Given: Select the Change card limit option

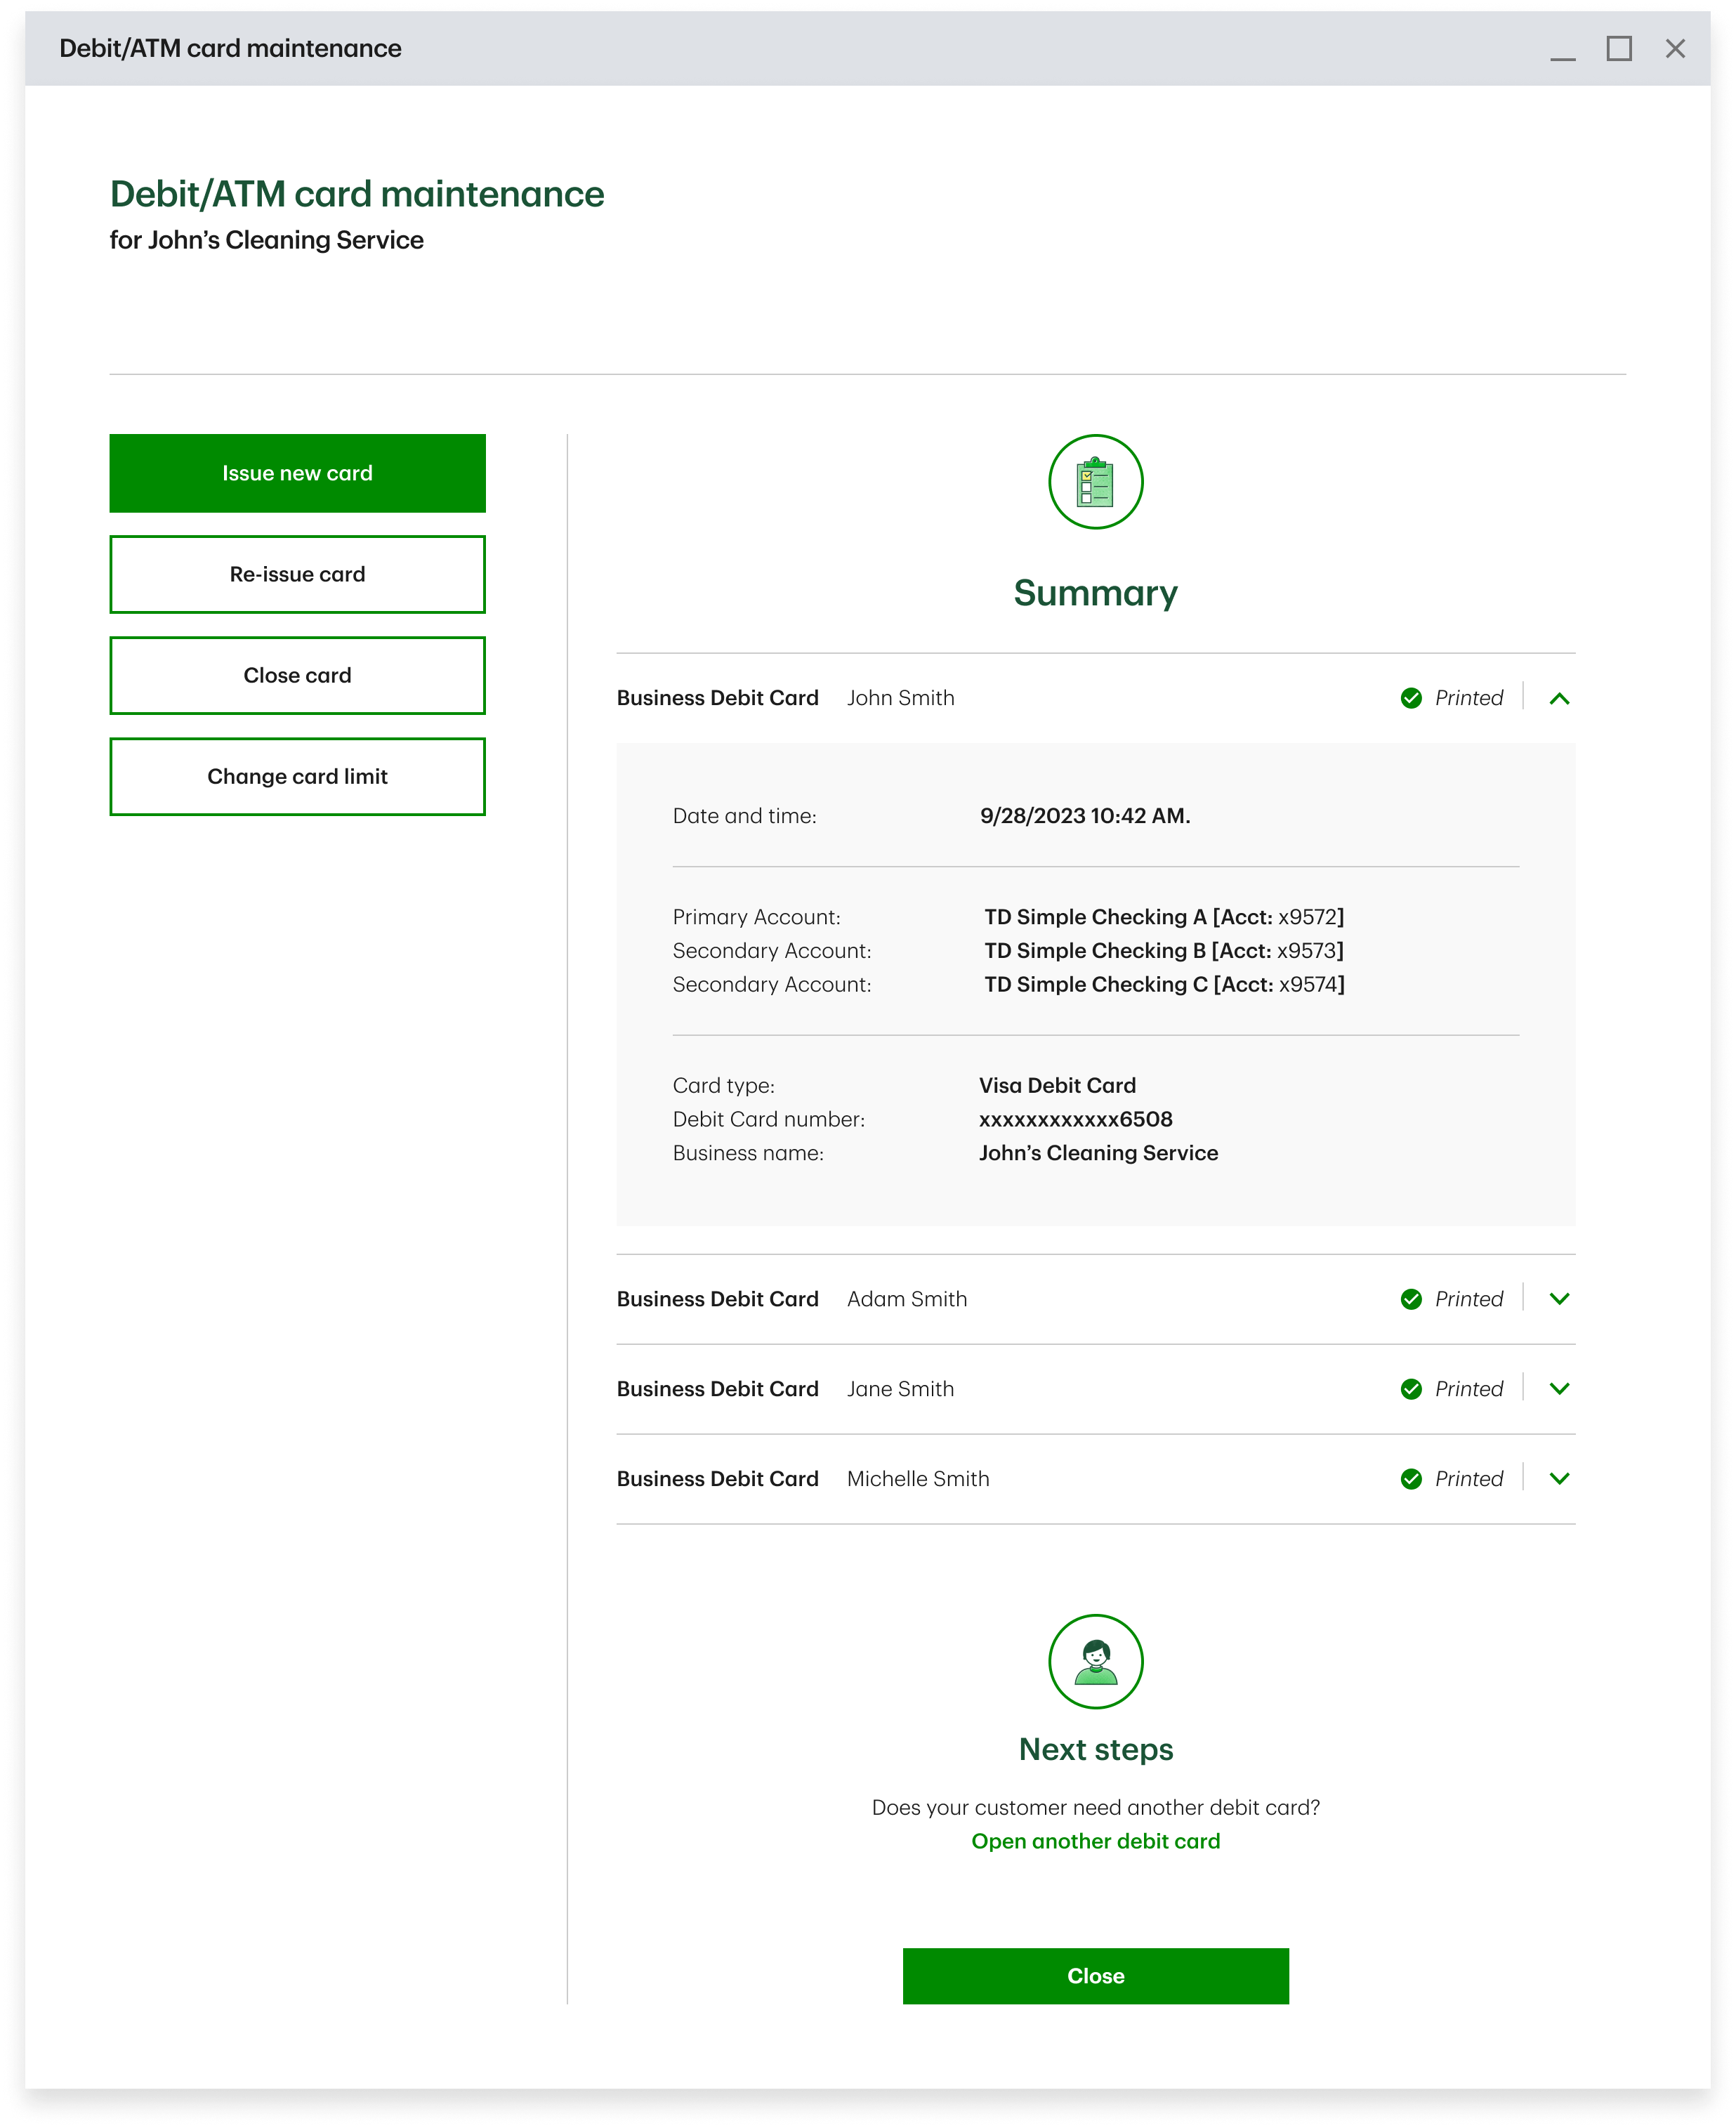Looking at the screenshot, I should (x=297, y=776).
